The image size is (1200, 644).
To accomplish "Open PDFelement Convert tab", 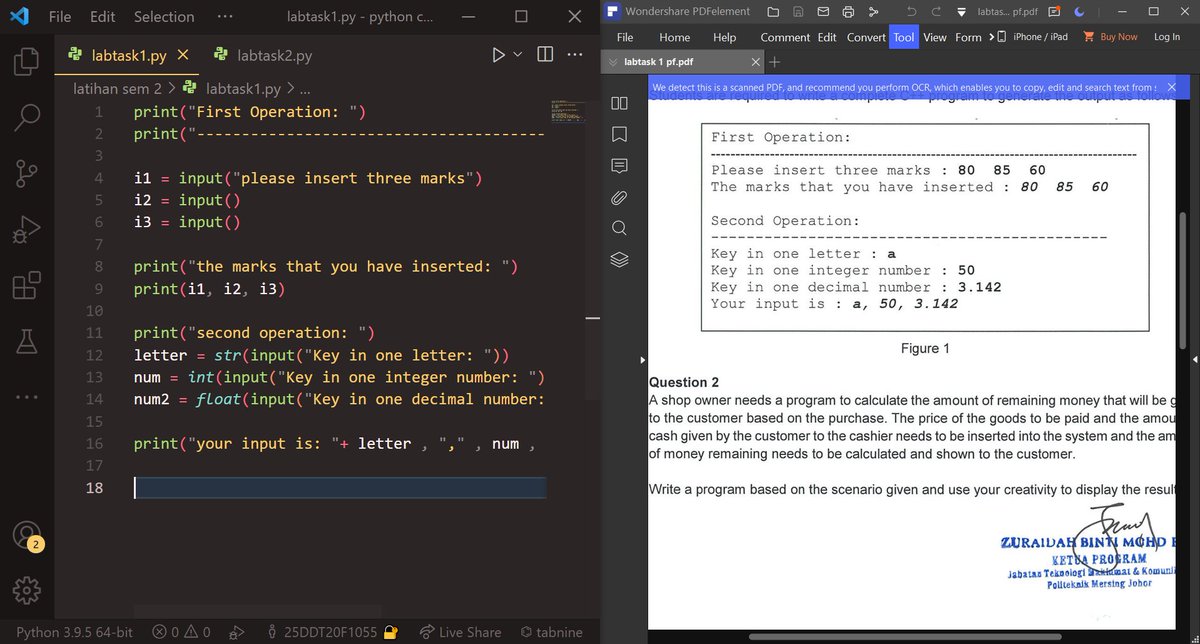I will 866,37.
